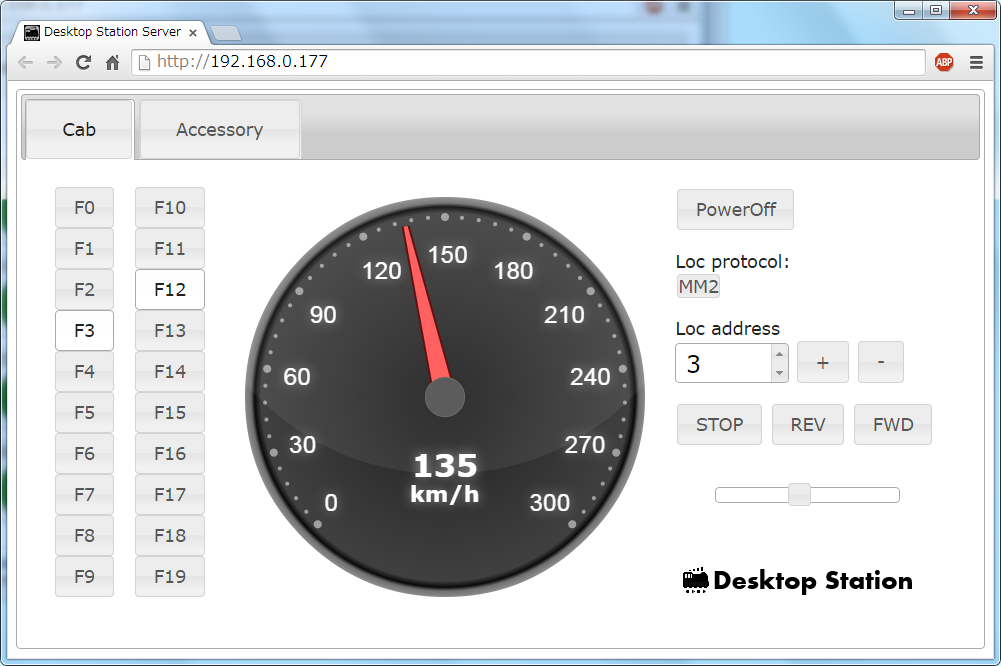Toggle function F9
1001x666 pixels.
pos(84,576)
